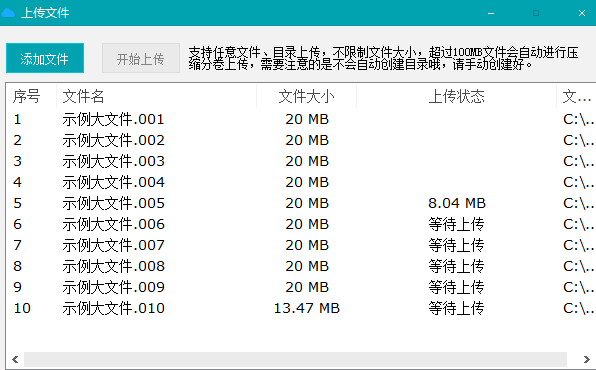Select the last file 示例大文件.010
Image resolution: width=596 pixels, height=370 pixels.
click(x=301, y=308)
